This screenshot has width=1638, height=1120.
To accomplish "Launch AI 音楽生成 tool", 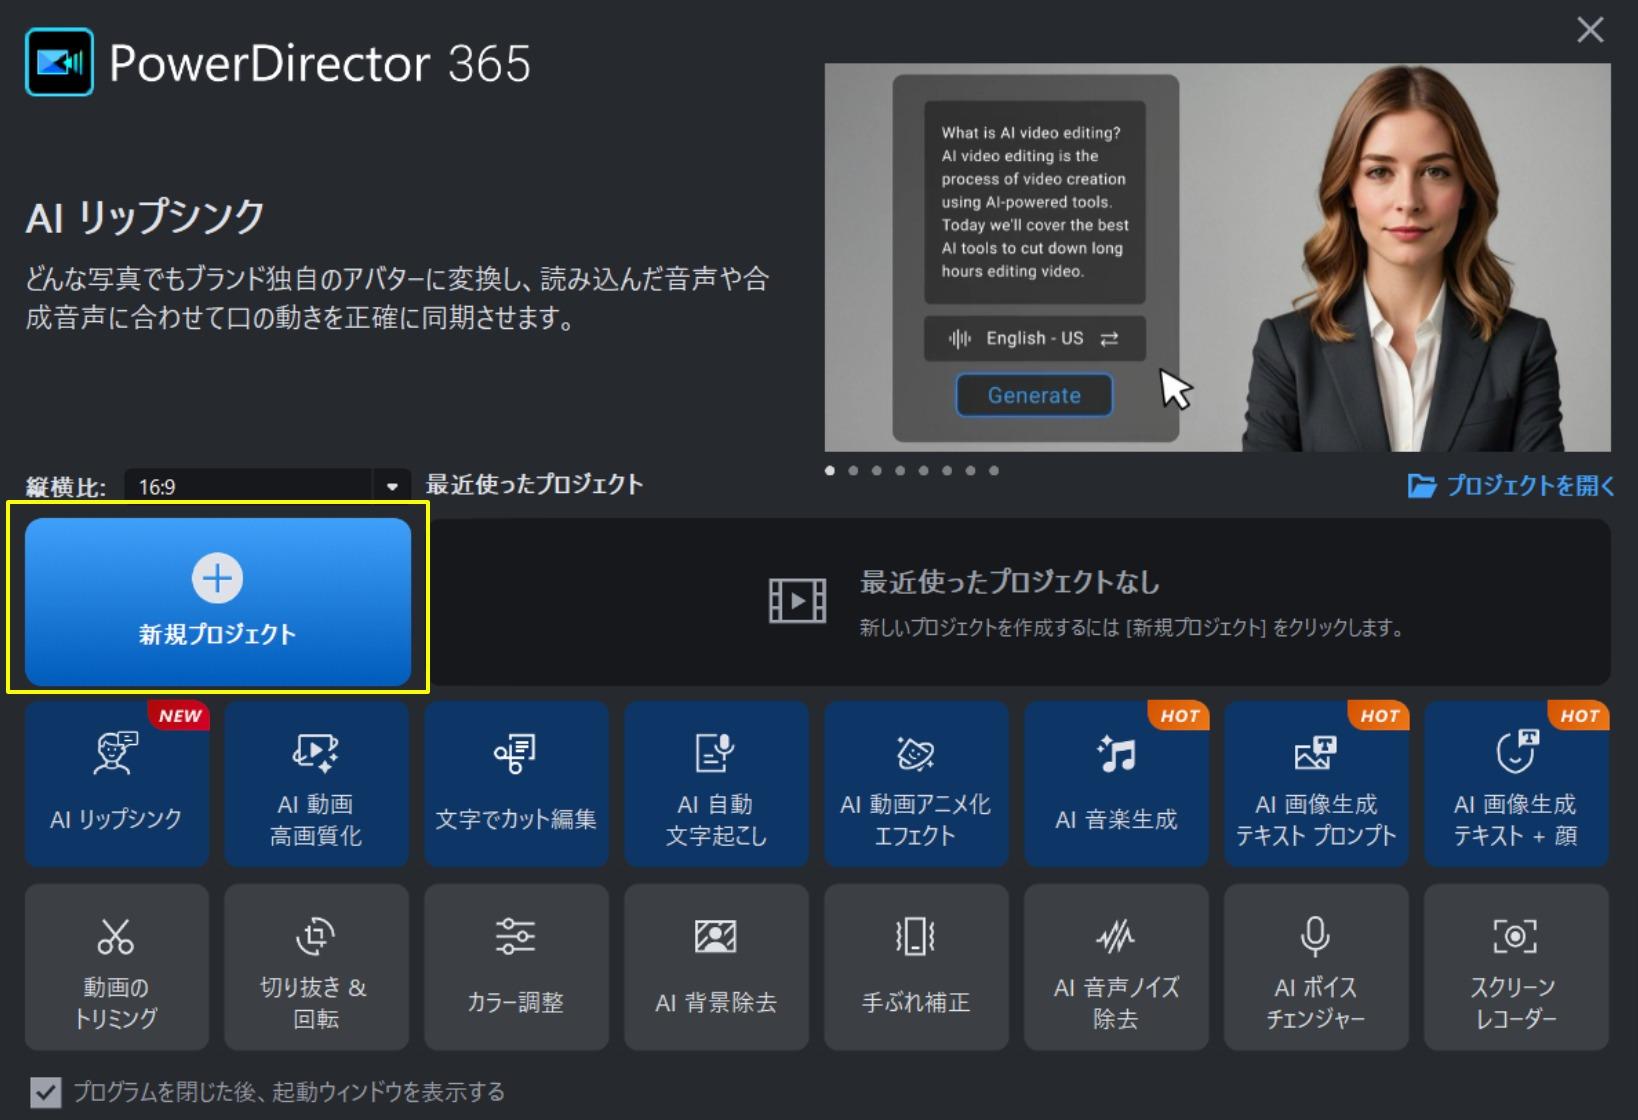I will point(1116,783).
